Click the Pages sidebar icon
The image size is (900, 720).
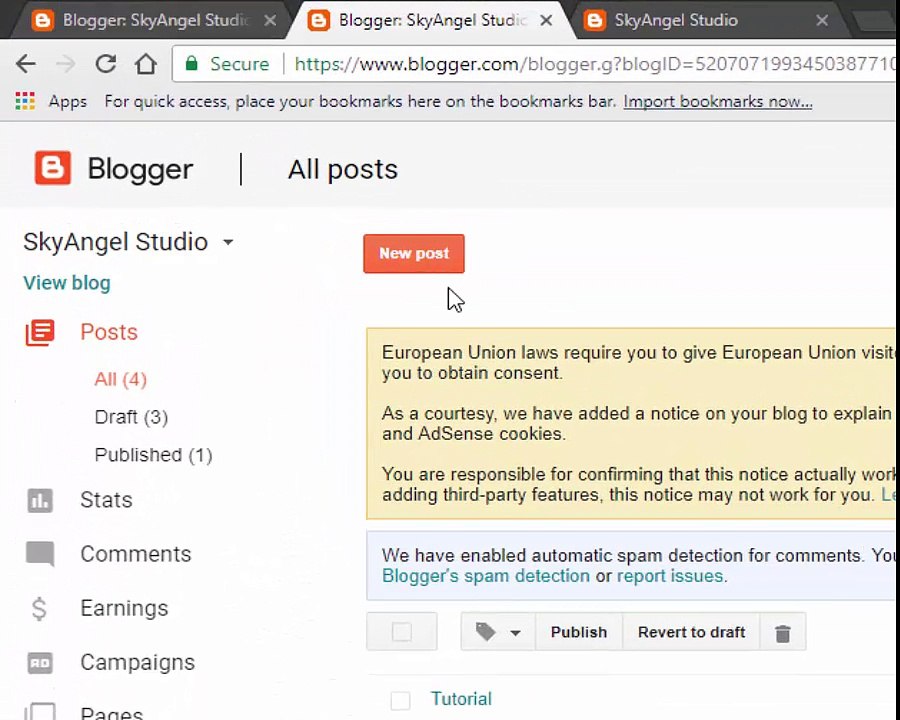tap(40, 712)
